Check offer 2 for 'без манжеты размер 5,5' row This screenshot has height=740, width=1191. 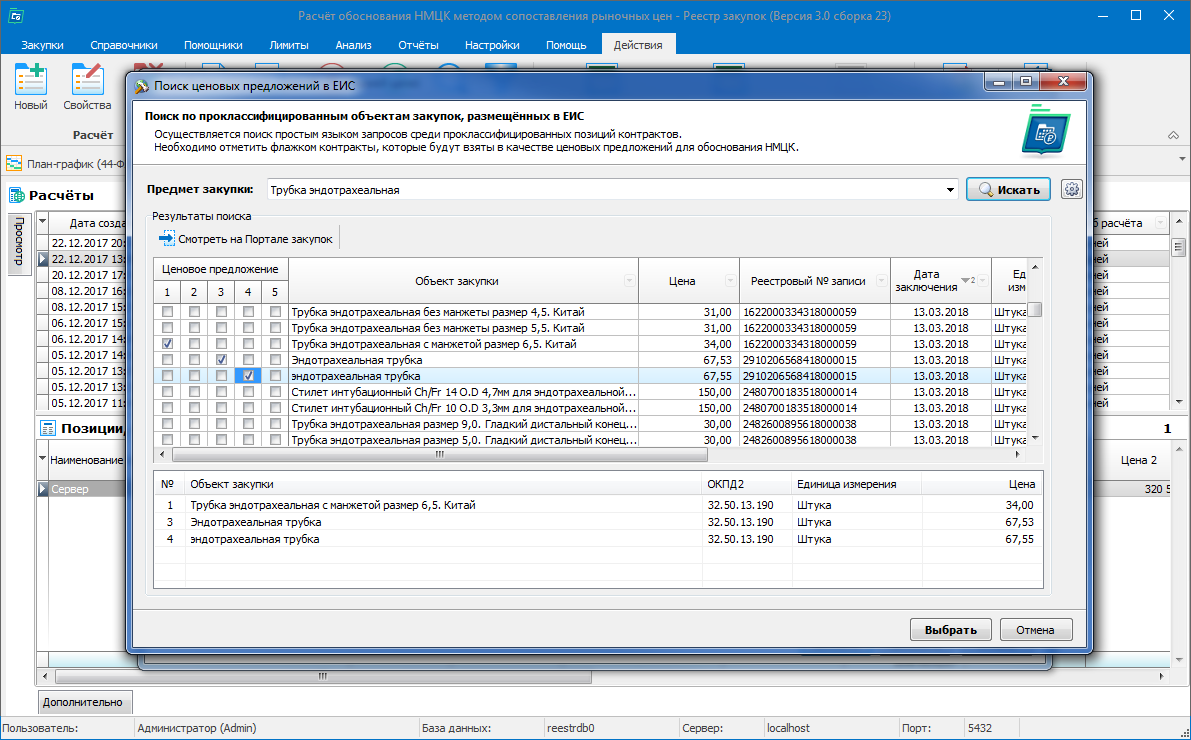tap(194, 327)
